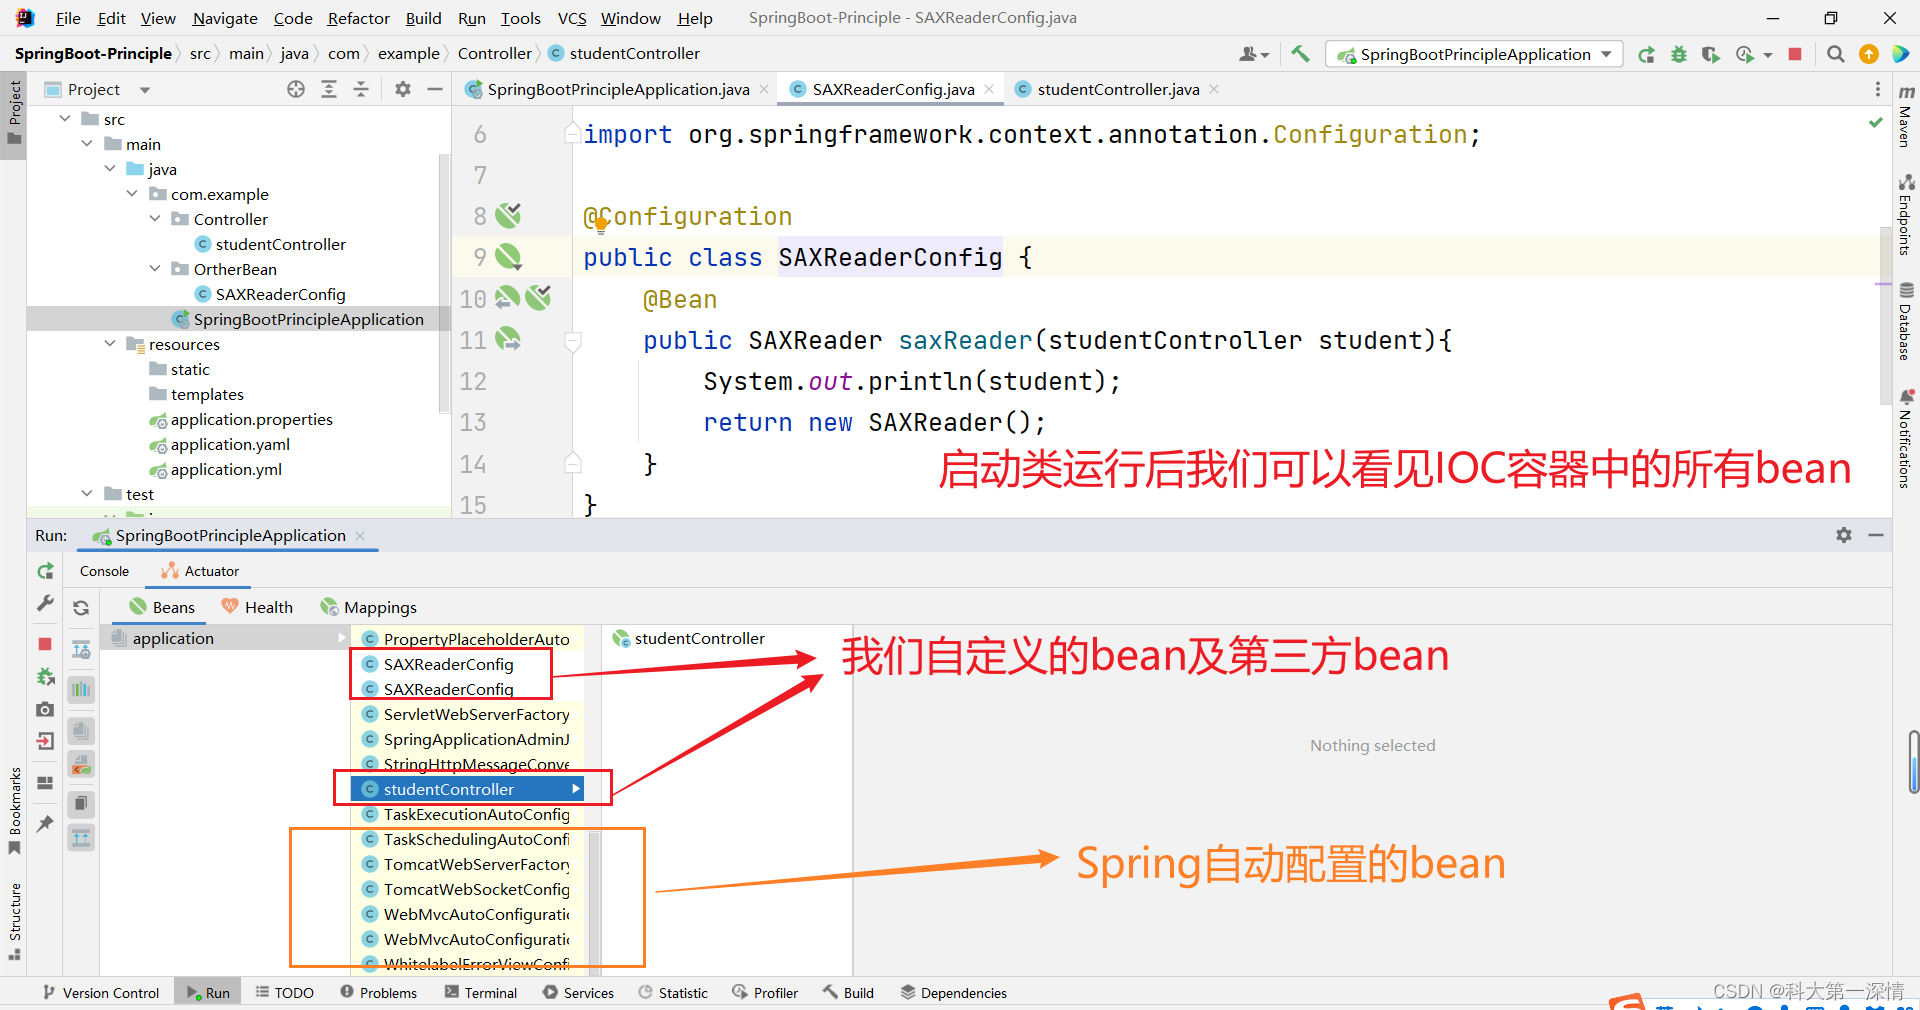Open Run window gear settings
This screenshot has height=1010, width=1920.
click(x=1844, y=535)
